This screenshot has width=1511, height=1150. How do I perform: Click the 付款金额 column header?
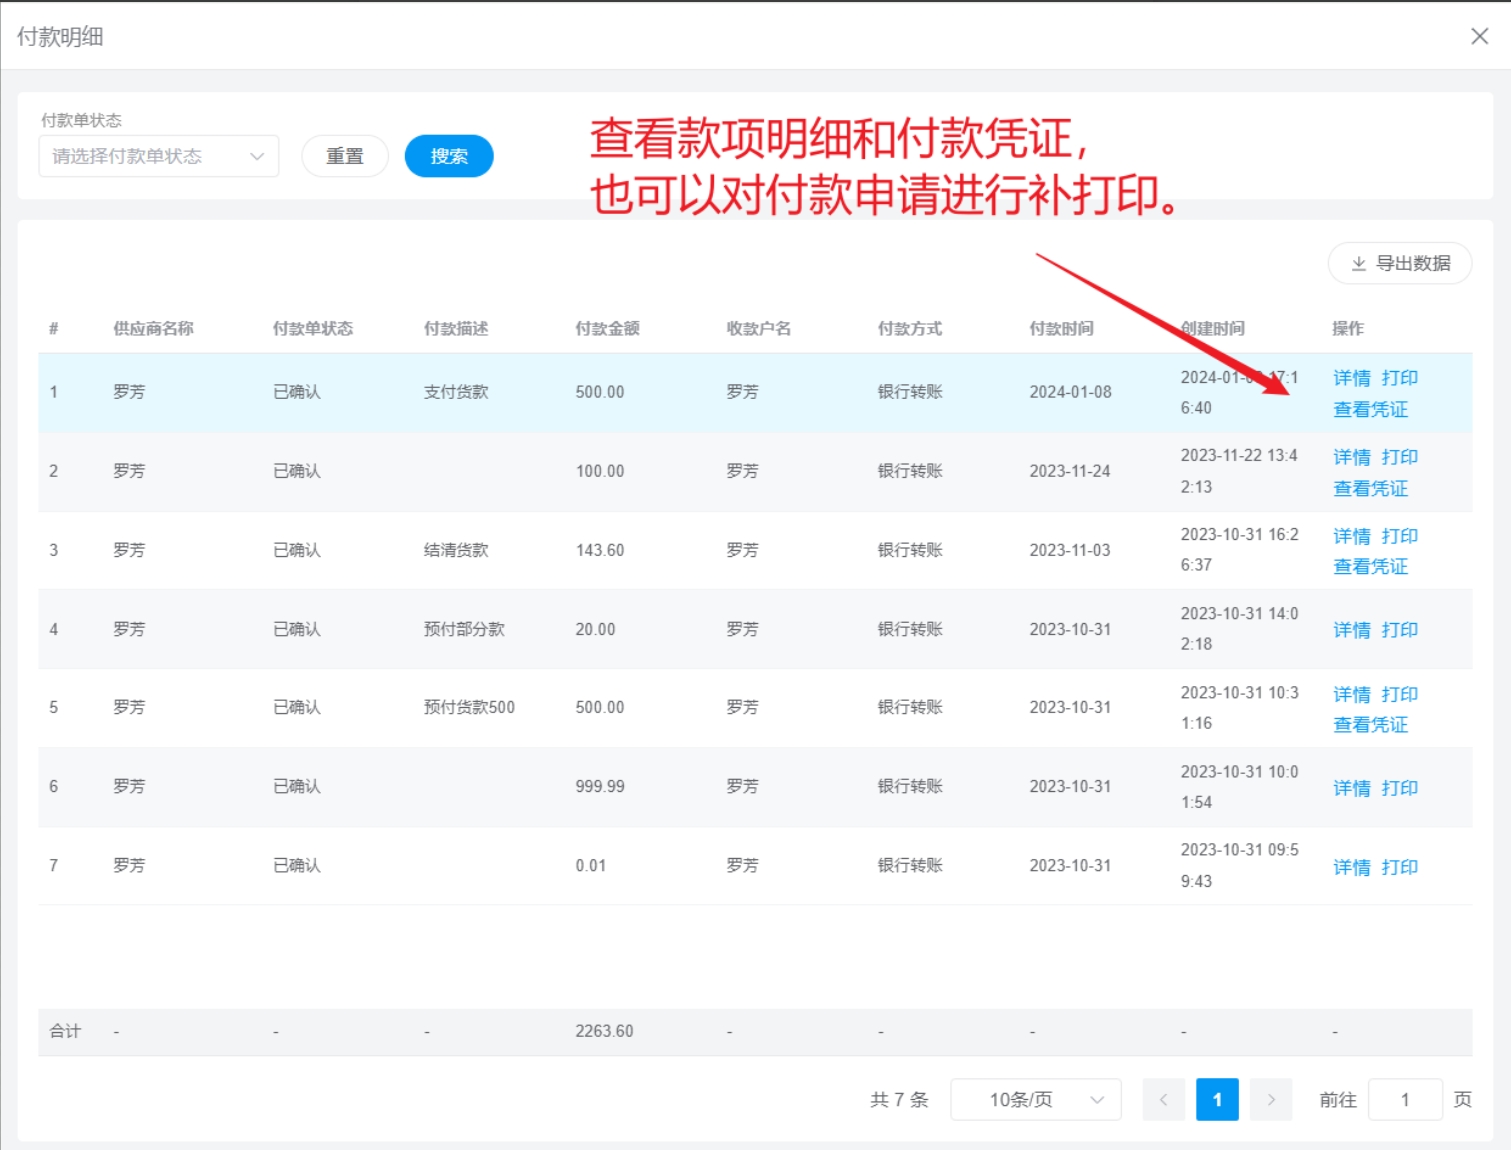(x=607, y=328)
